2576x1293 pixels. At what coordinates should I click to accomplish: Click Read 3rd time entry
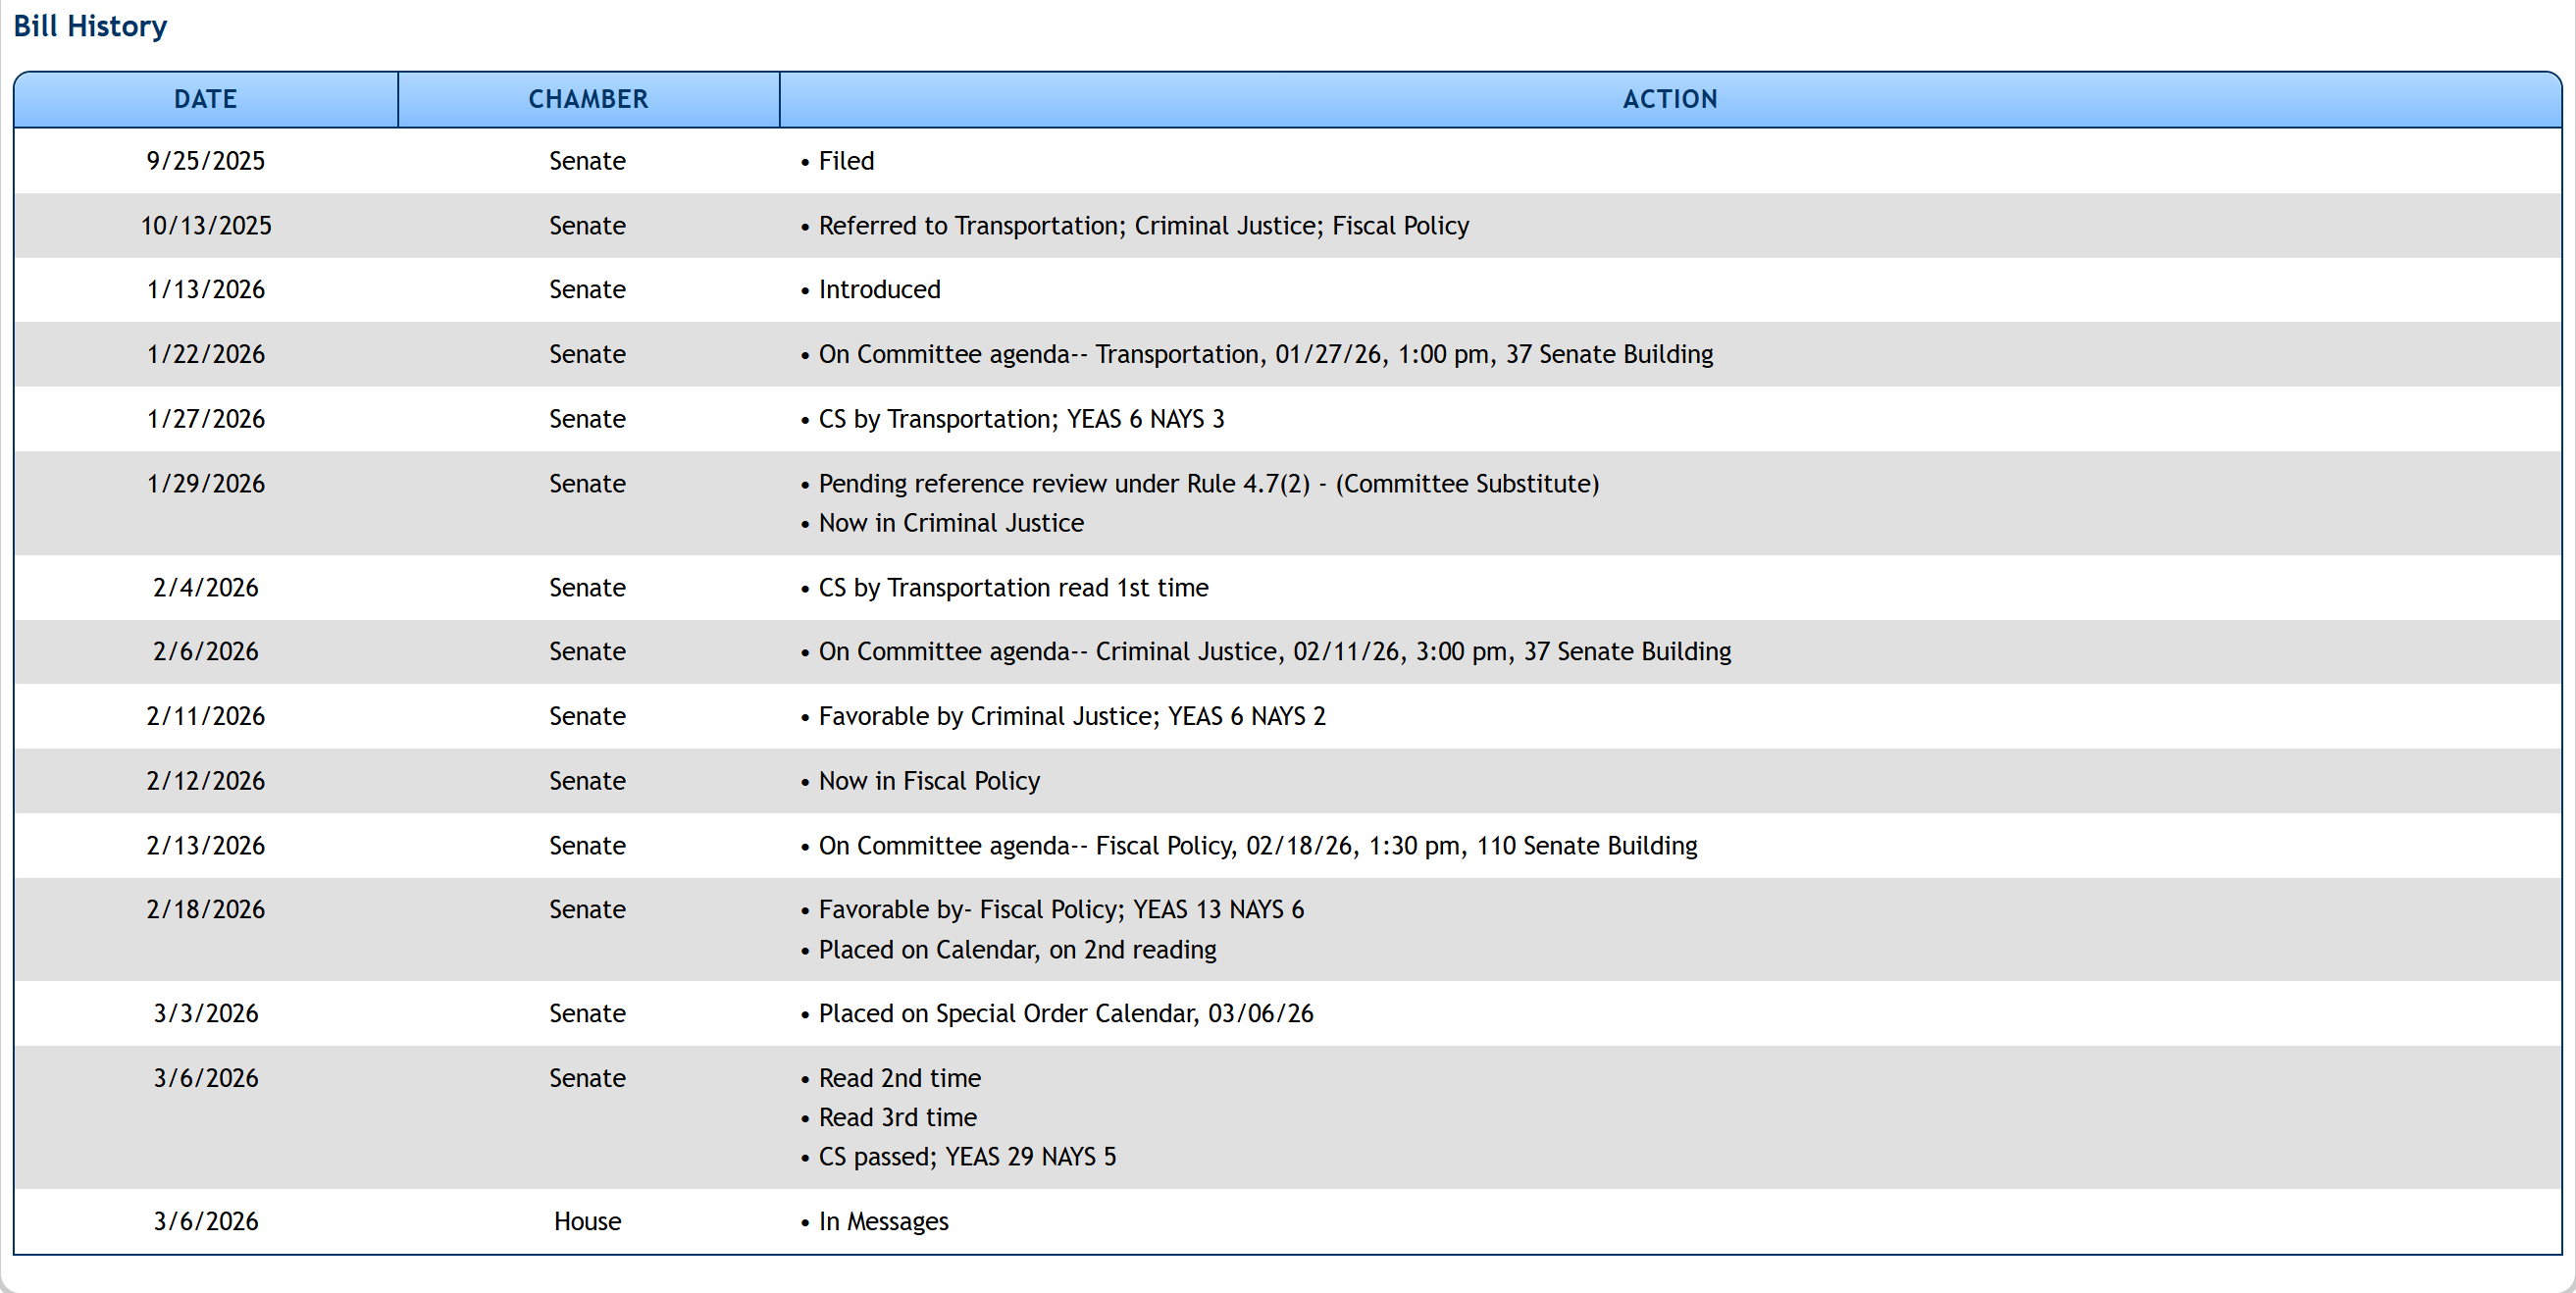click(897, 1117)
